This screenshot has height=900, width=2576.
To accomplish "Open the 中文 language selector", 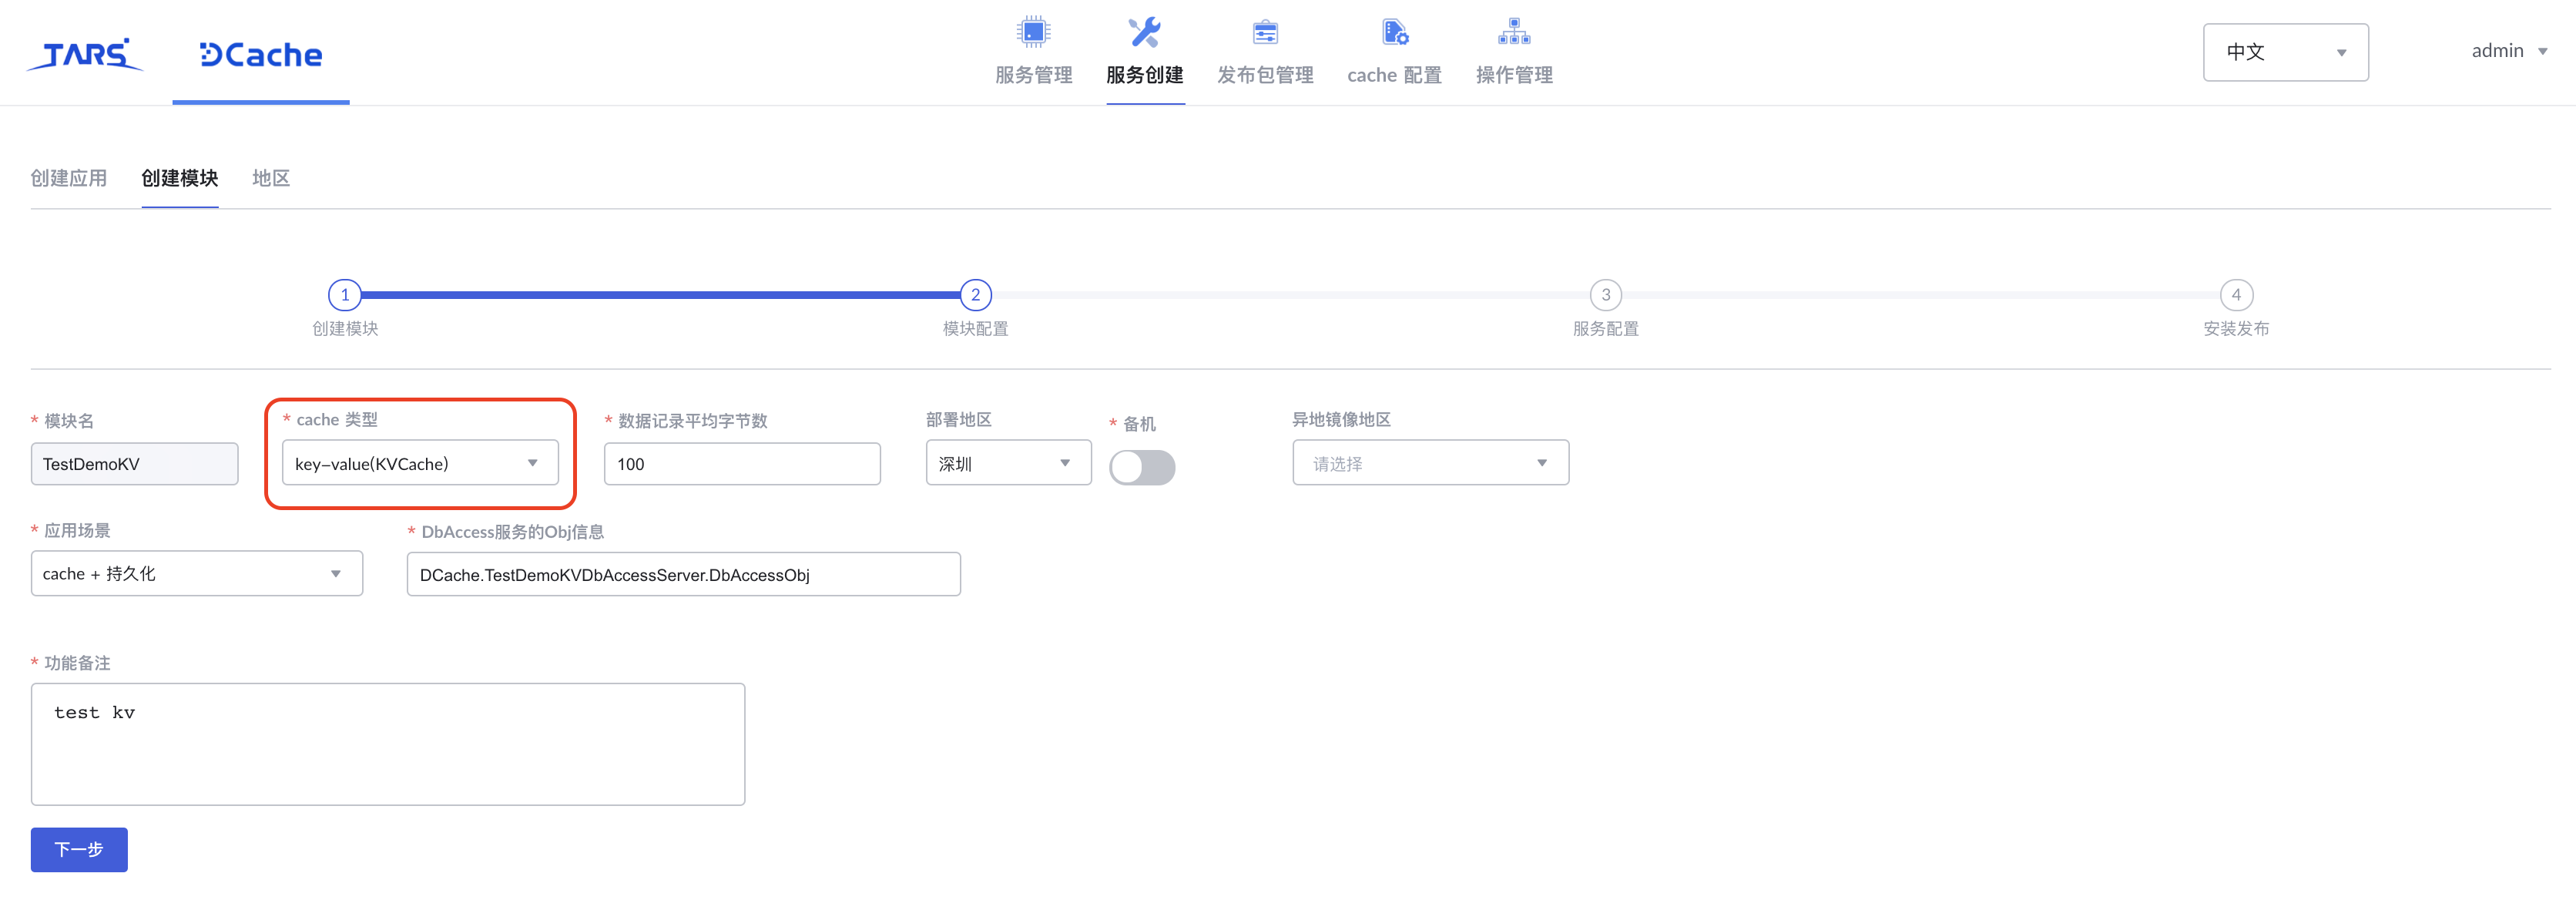I will [2285, 51].
